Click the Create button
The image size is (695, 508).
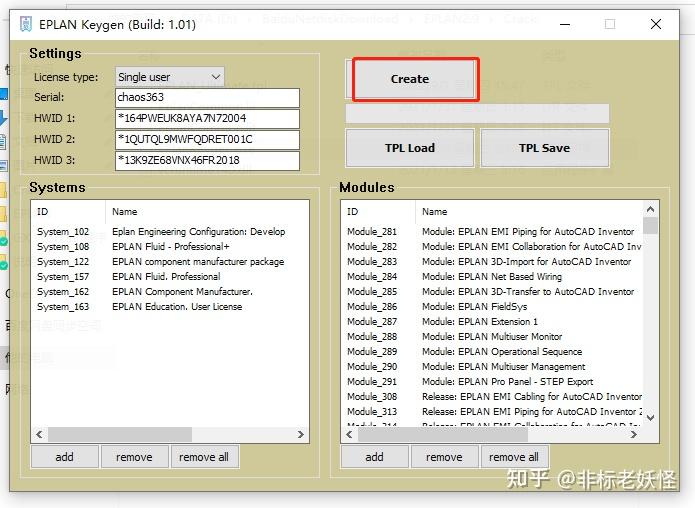pyautogui.click(x=410, y=79)
